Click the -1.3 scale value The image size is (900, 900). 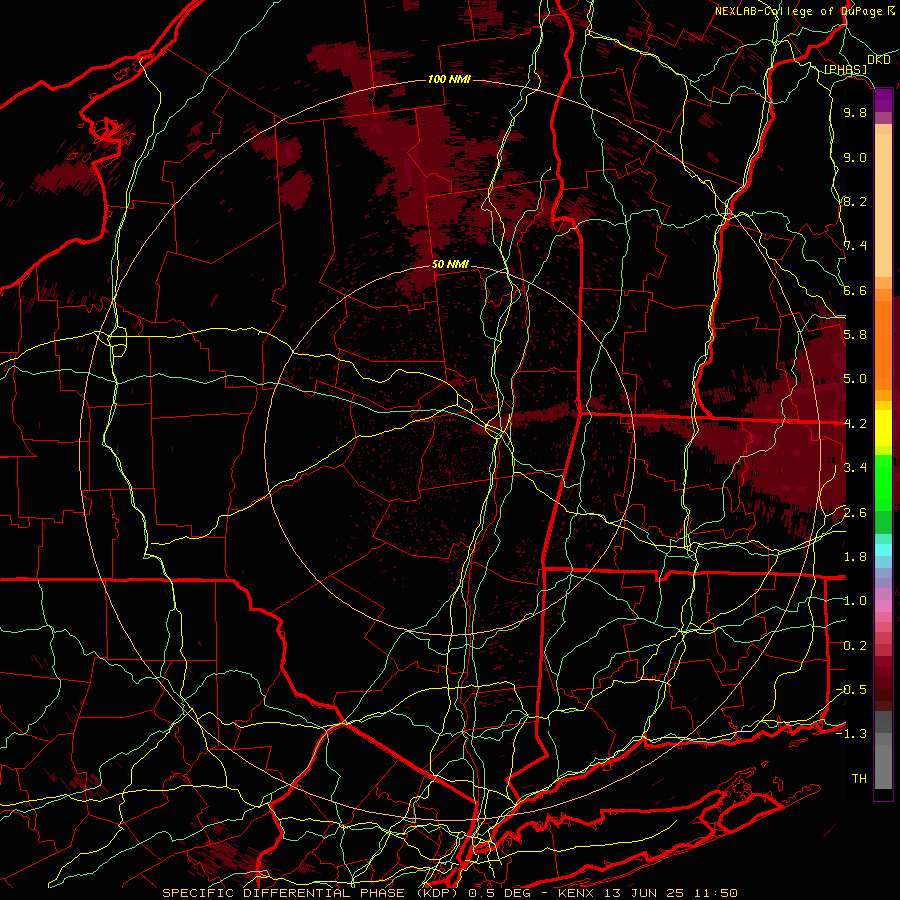tap(851, 734)
